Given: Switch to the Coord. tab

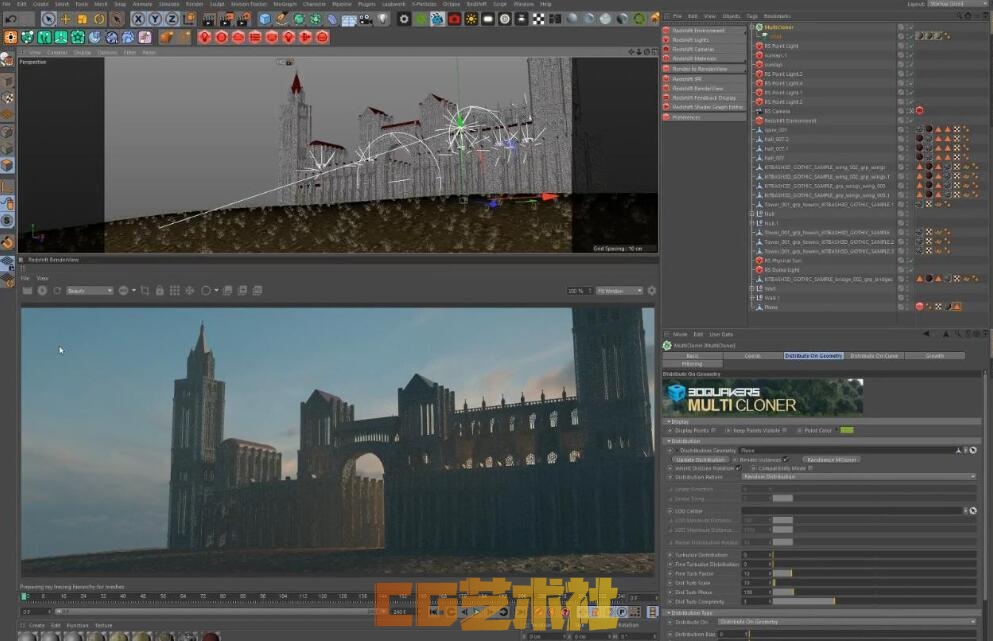Looking at the screenshot, I should click(x=752, y=356).
